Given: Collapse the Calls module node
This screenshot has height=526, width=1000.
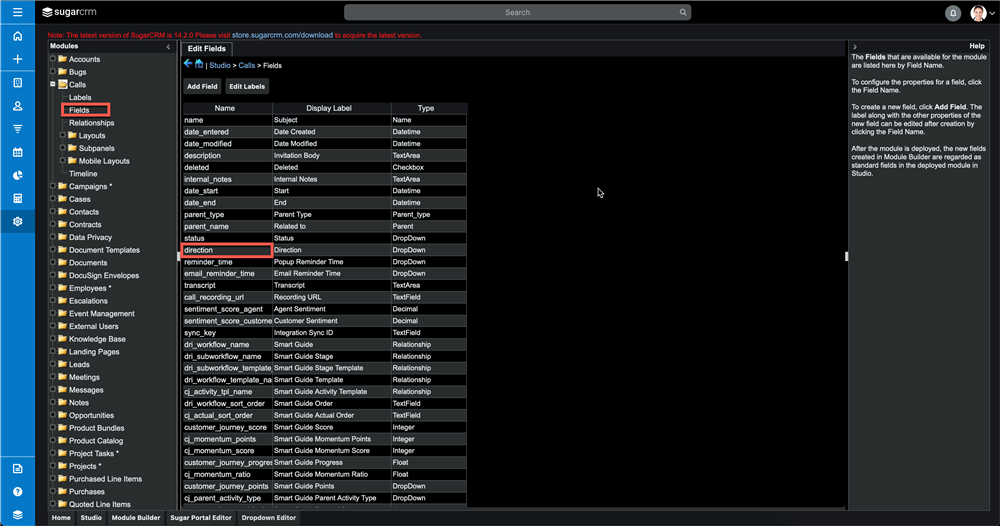Looking at the screenshot, I should click(53, 84).
